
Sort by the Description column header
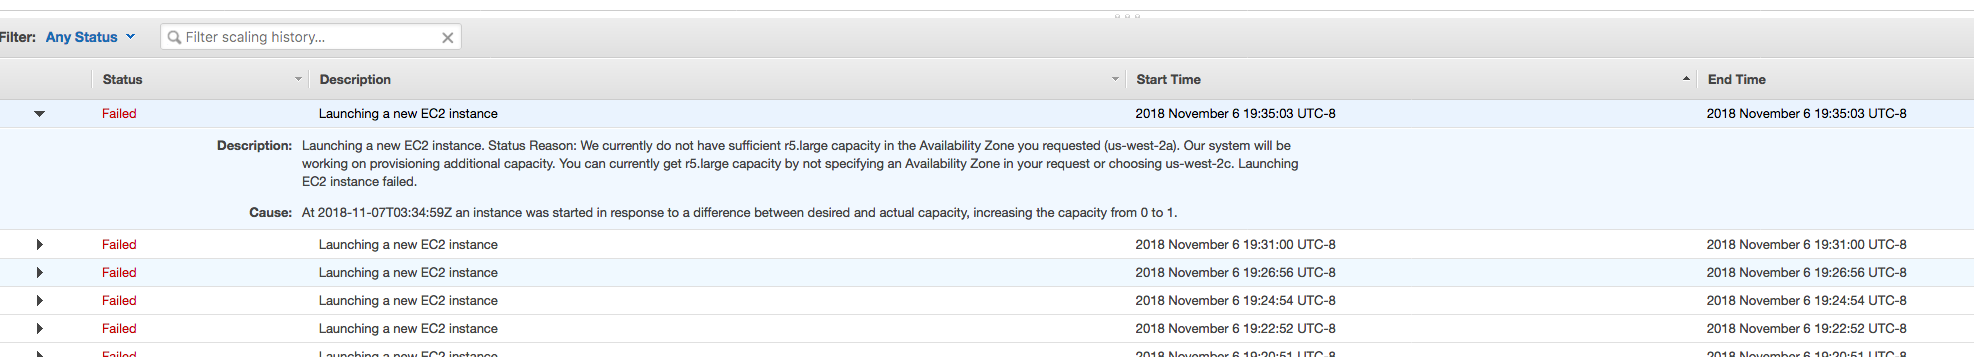(355, 80)
